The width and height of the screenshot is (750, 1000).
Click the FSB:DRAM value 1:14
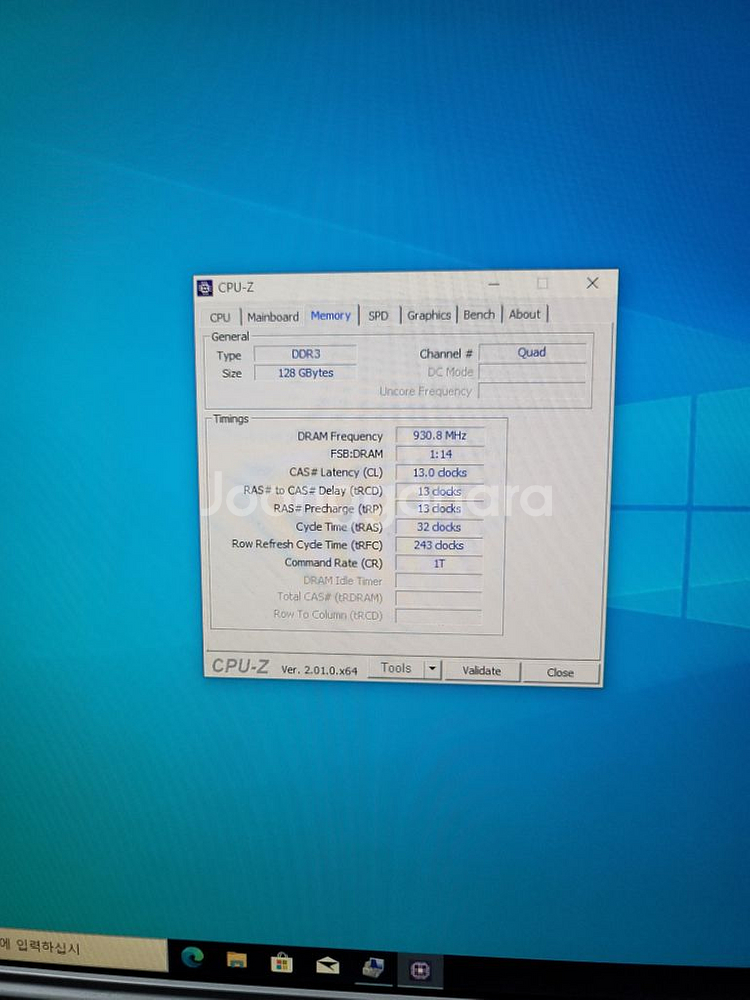coord(440,454)
